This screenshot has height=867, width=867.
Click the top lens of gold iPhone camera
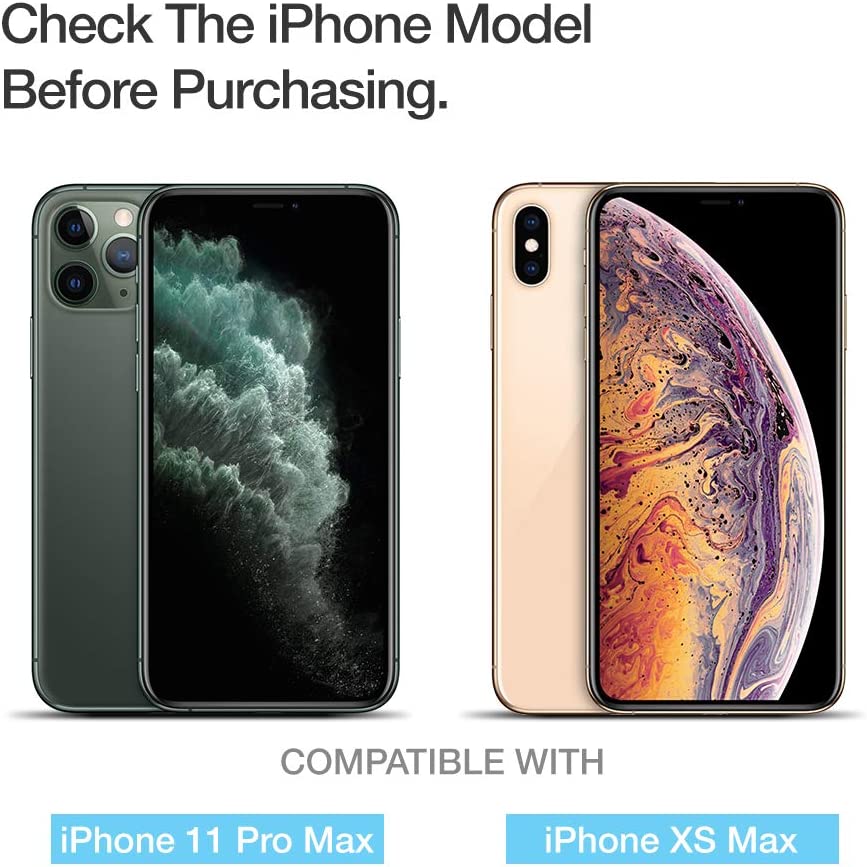[x=531, y=222]
